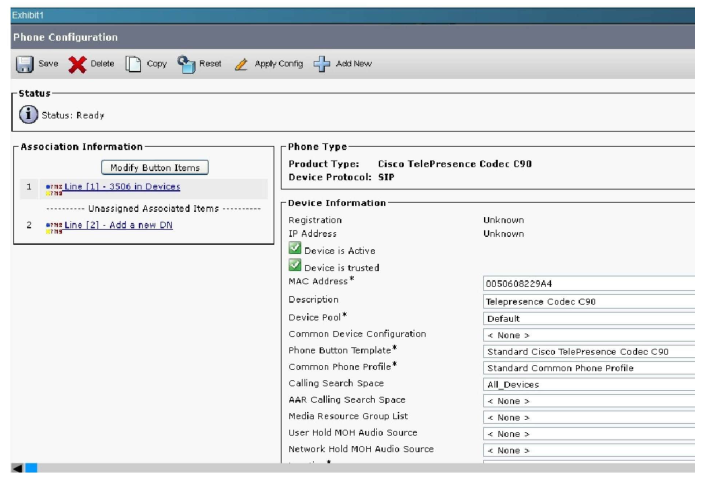Open the Common Device Configuration dropdown

point(589,335)
